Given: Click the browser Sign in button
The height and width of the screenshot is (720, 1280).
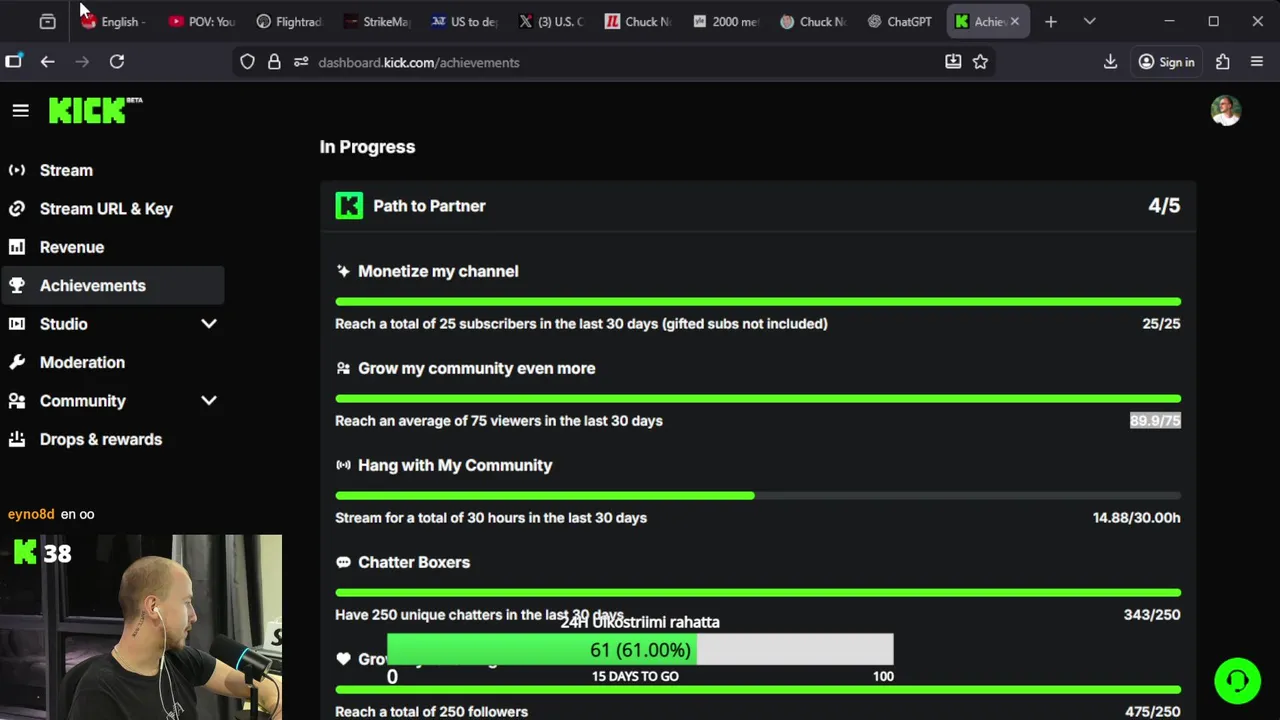Looking at the screenshot, I should tap(1166, 62).
